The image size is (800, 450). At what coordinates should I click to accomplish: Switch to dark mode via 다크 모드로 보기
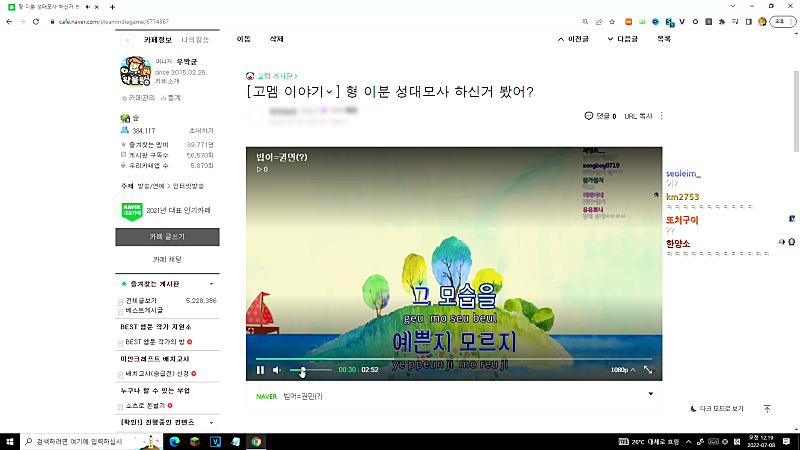[x=717, y=409]
